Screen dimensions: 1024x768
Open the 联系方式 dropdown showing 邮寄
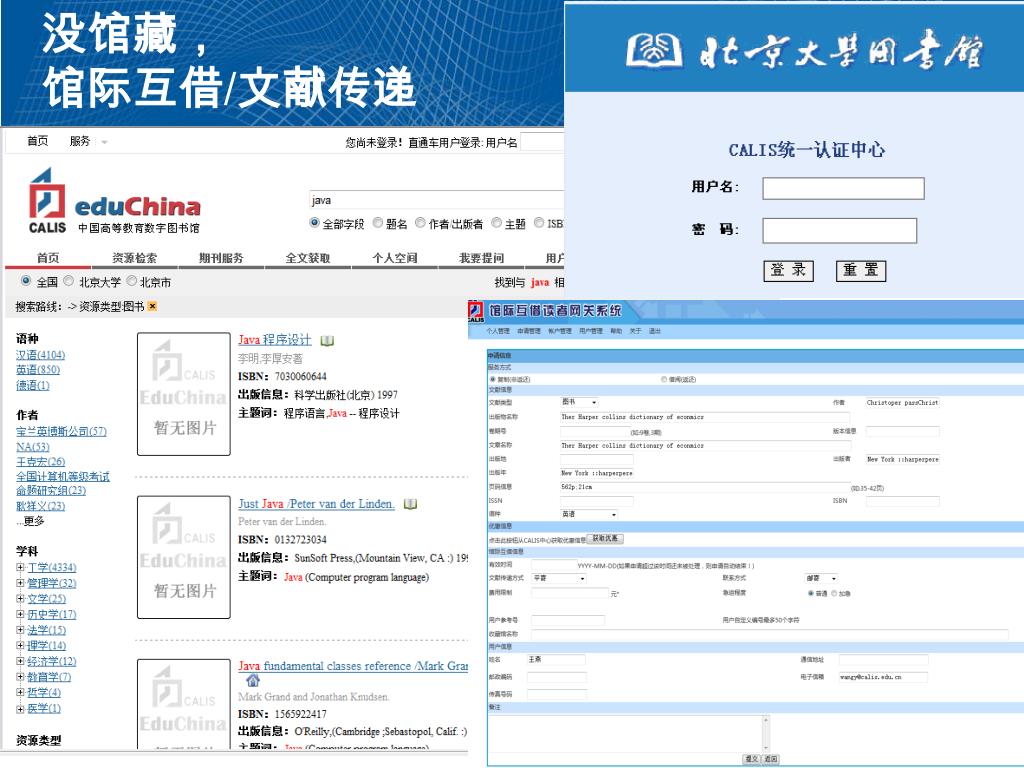click(x=821, y=578)
